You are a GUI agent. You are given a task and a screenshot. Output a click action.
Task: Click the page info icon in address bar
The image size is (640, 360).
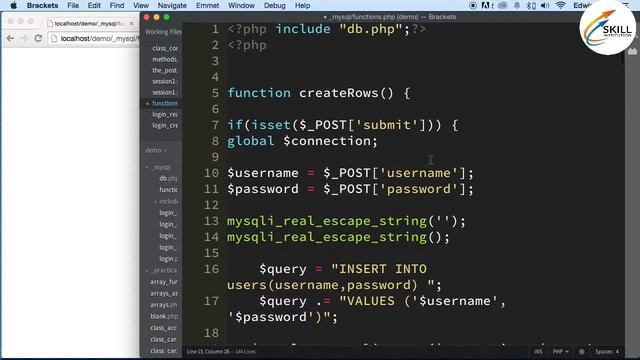pyautogui.click(x=54, y=38)
